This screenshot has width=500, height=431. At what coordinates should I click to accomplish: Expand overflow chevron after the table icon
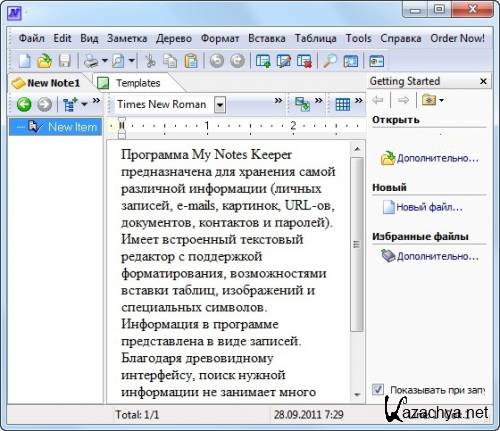pos(359,100)
